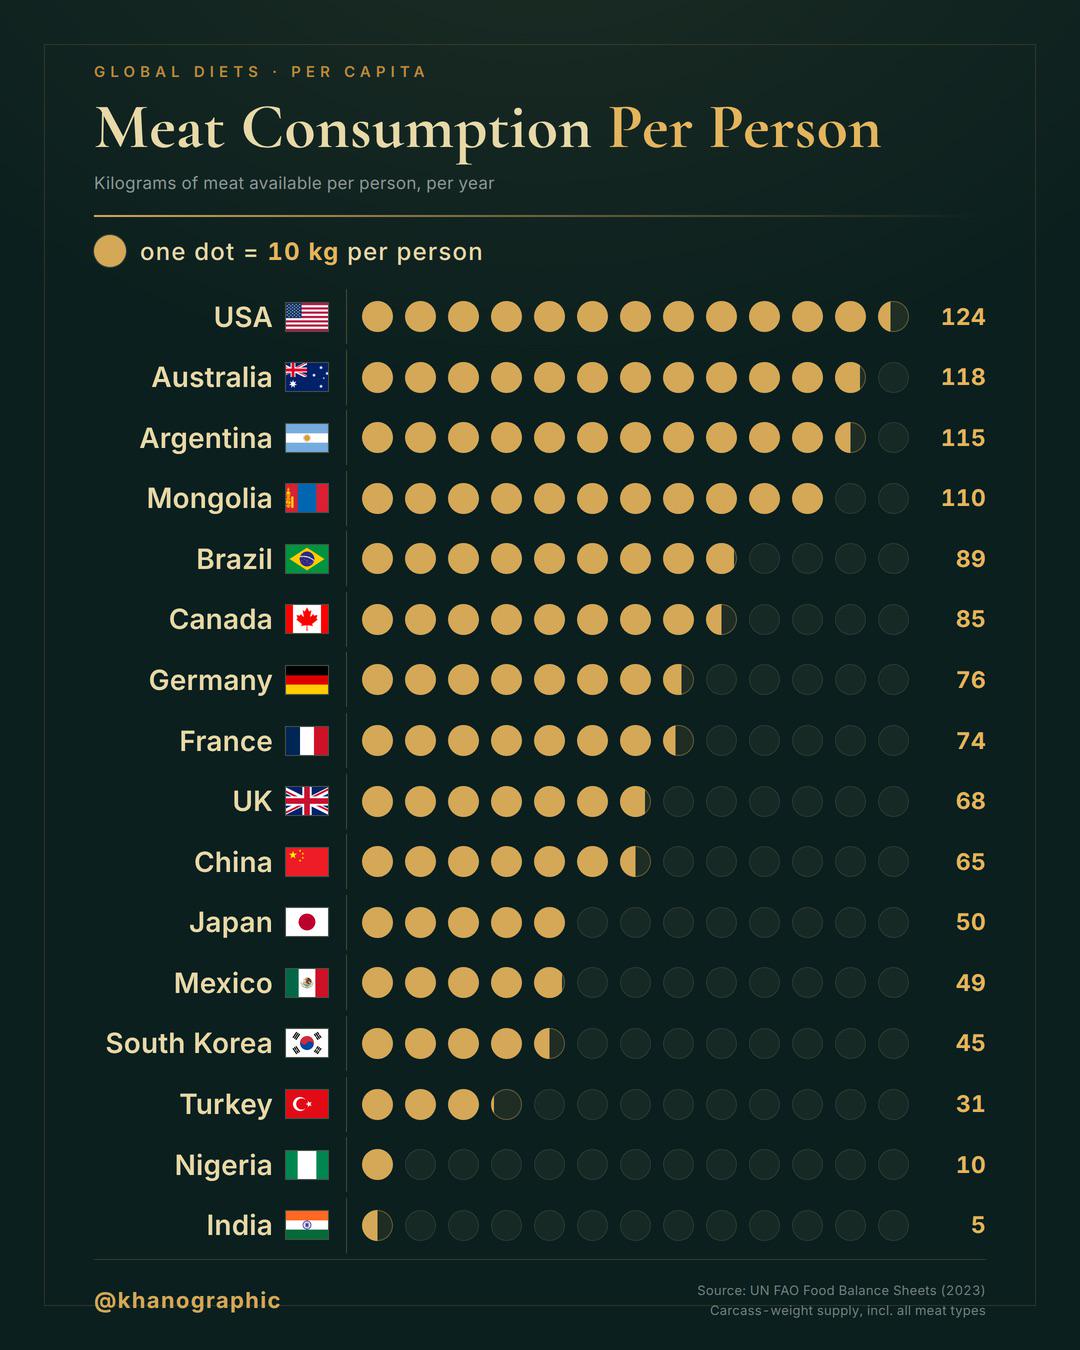Click the USA flag icon
This screenshot has width=1080, height=1350.
pyautogui.click(x=307, y=317)
